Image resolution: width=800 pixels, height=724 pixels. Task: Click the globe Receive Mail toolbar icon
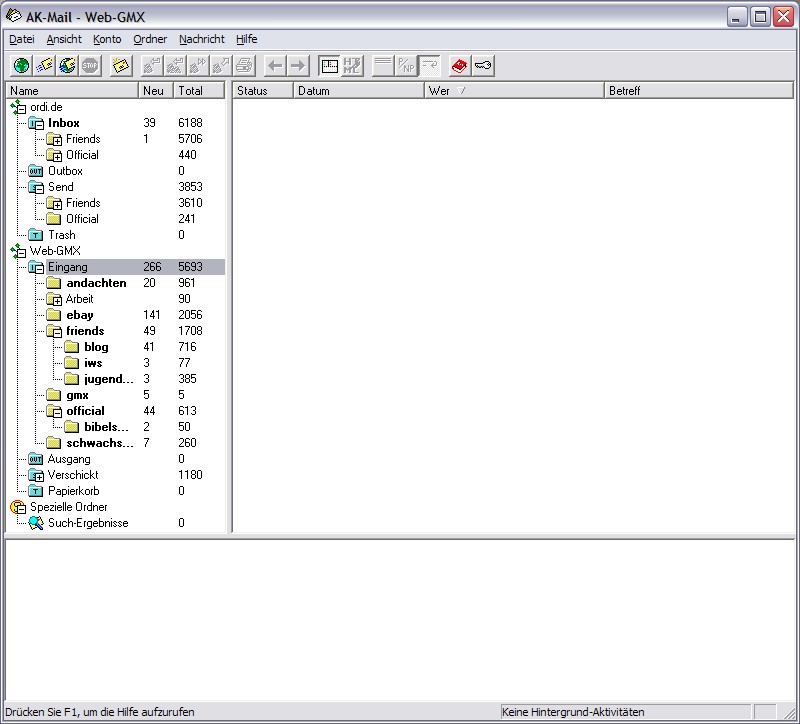point(21,66)
